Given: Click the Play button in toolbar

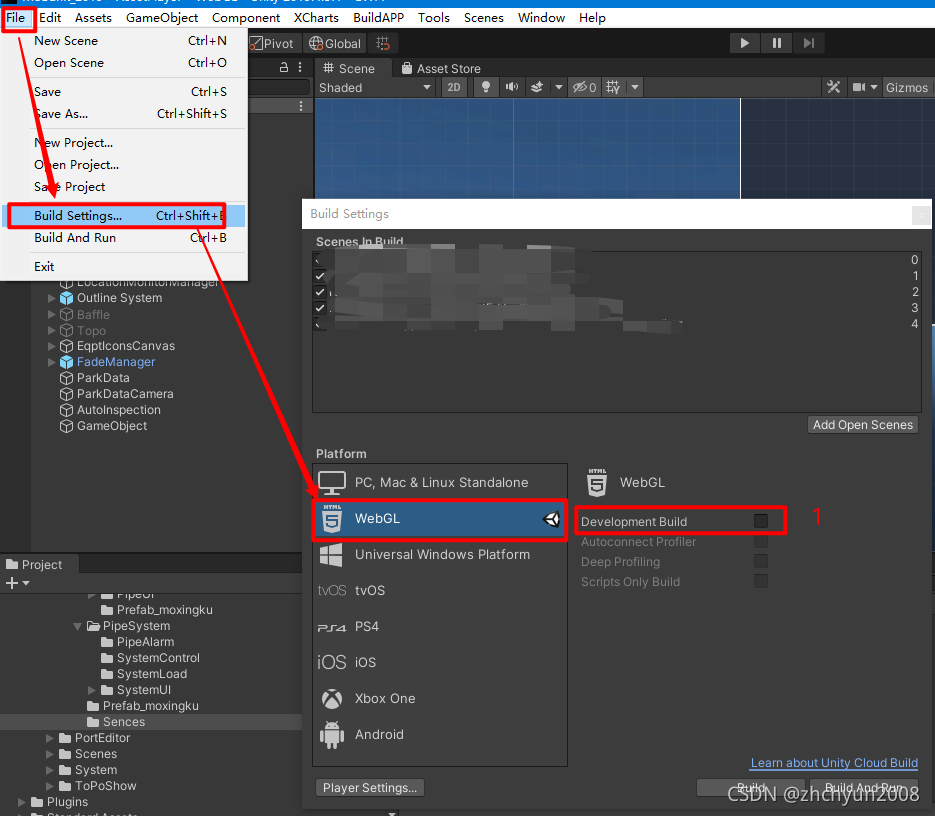Looking at the screenshot, I should point(744,43).
